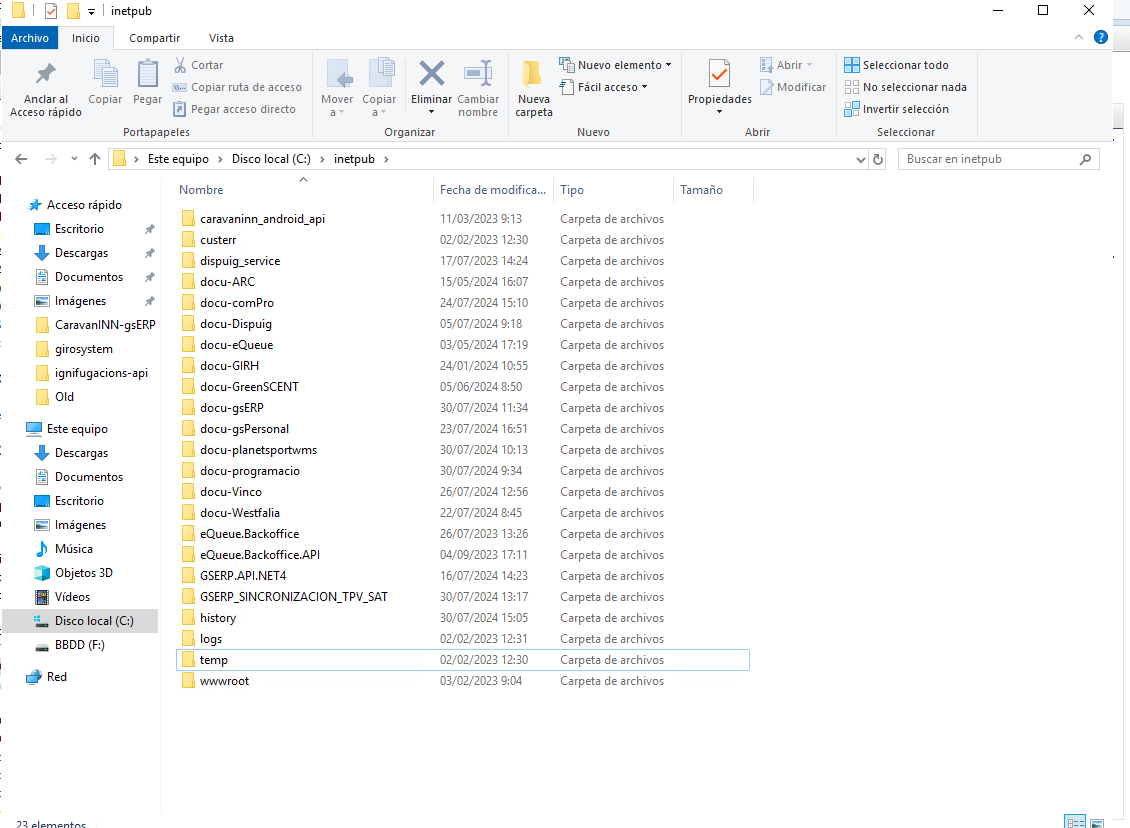Screen dimensions: 1130x828
Task: Click the Buscar en inetpub search field
Action: click(990, 159)
